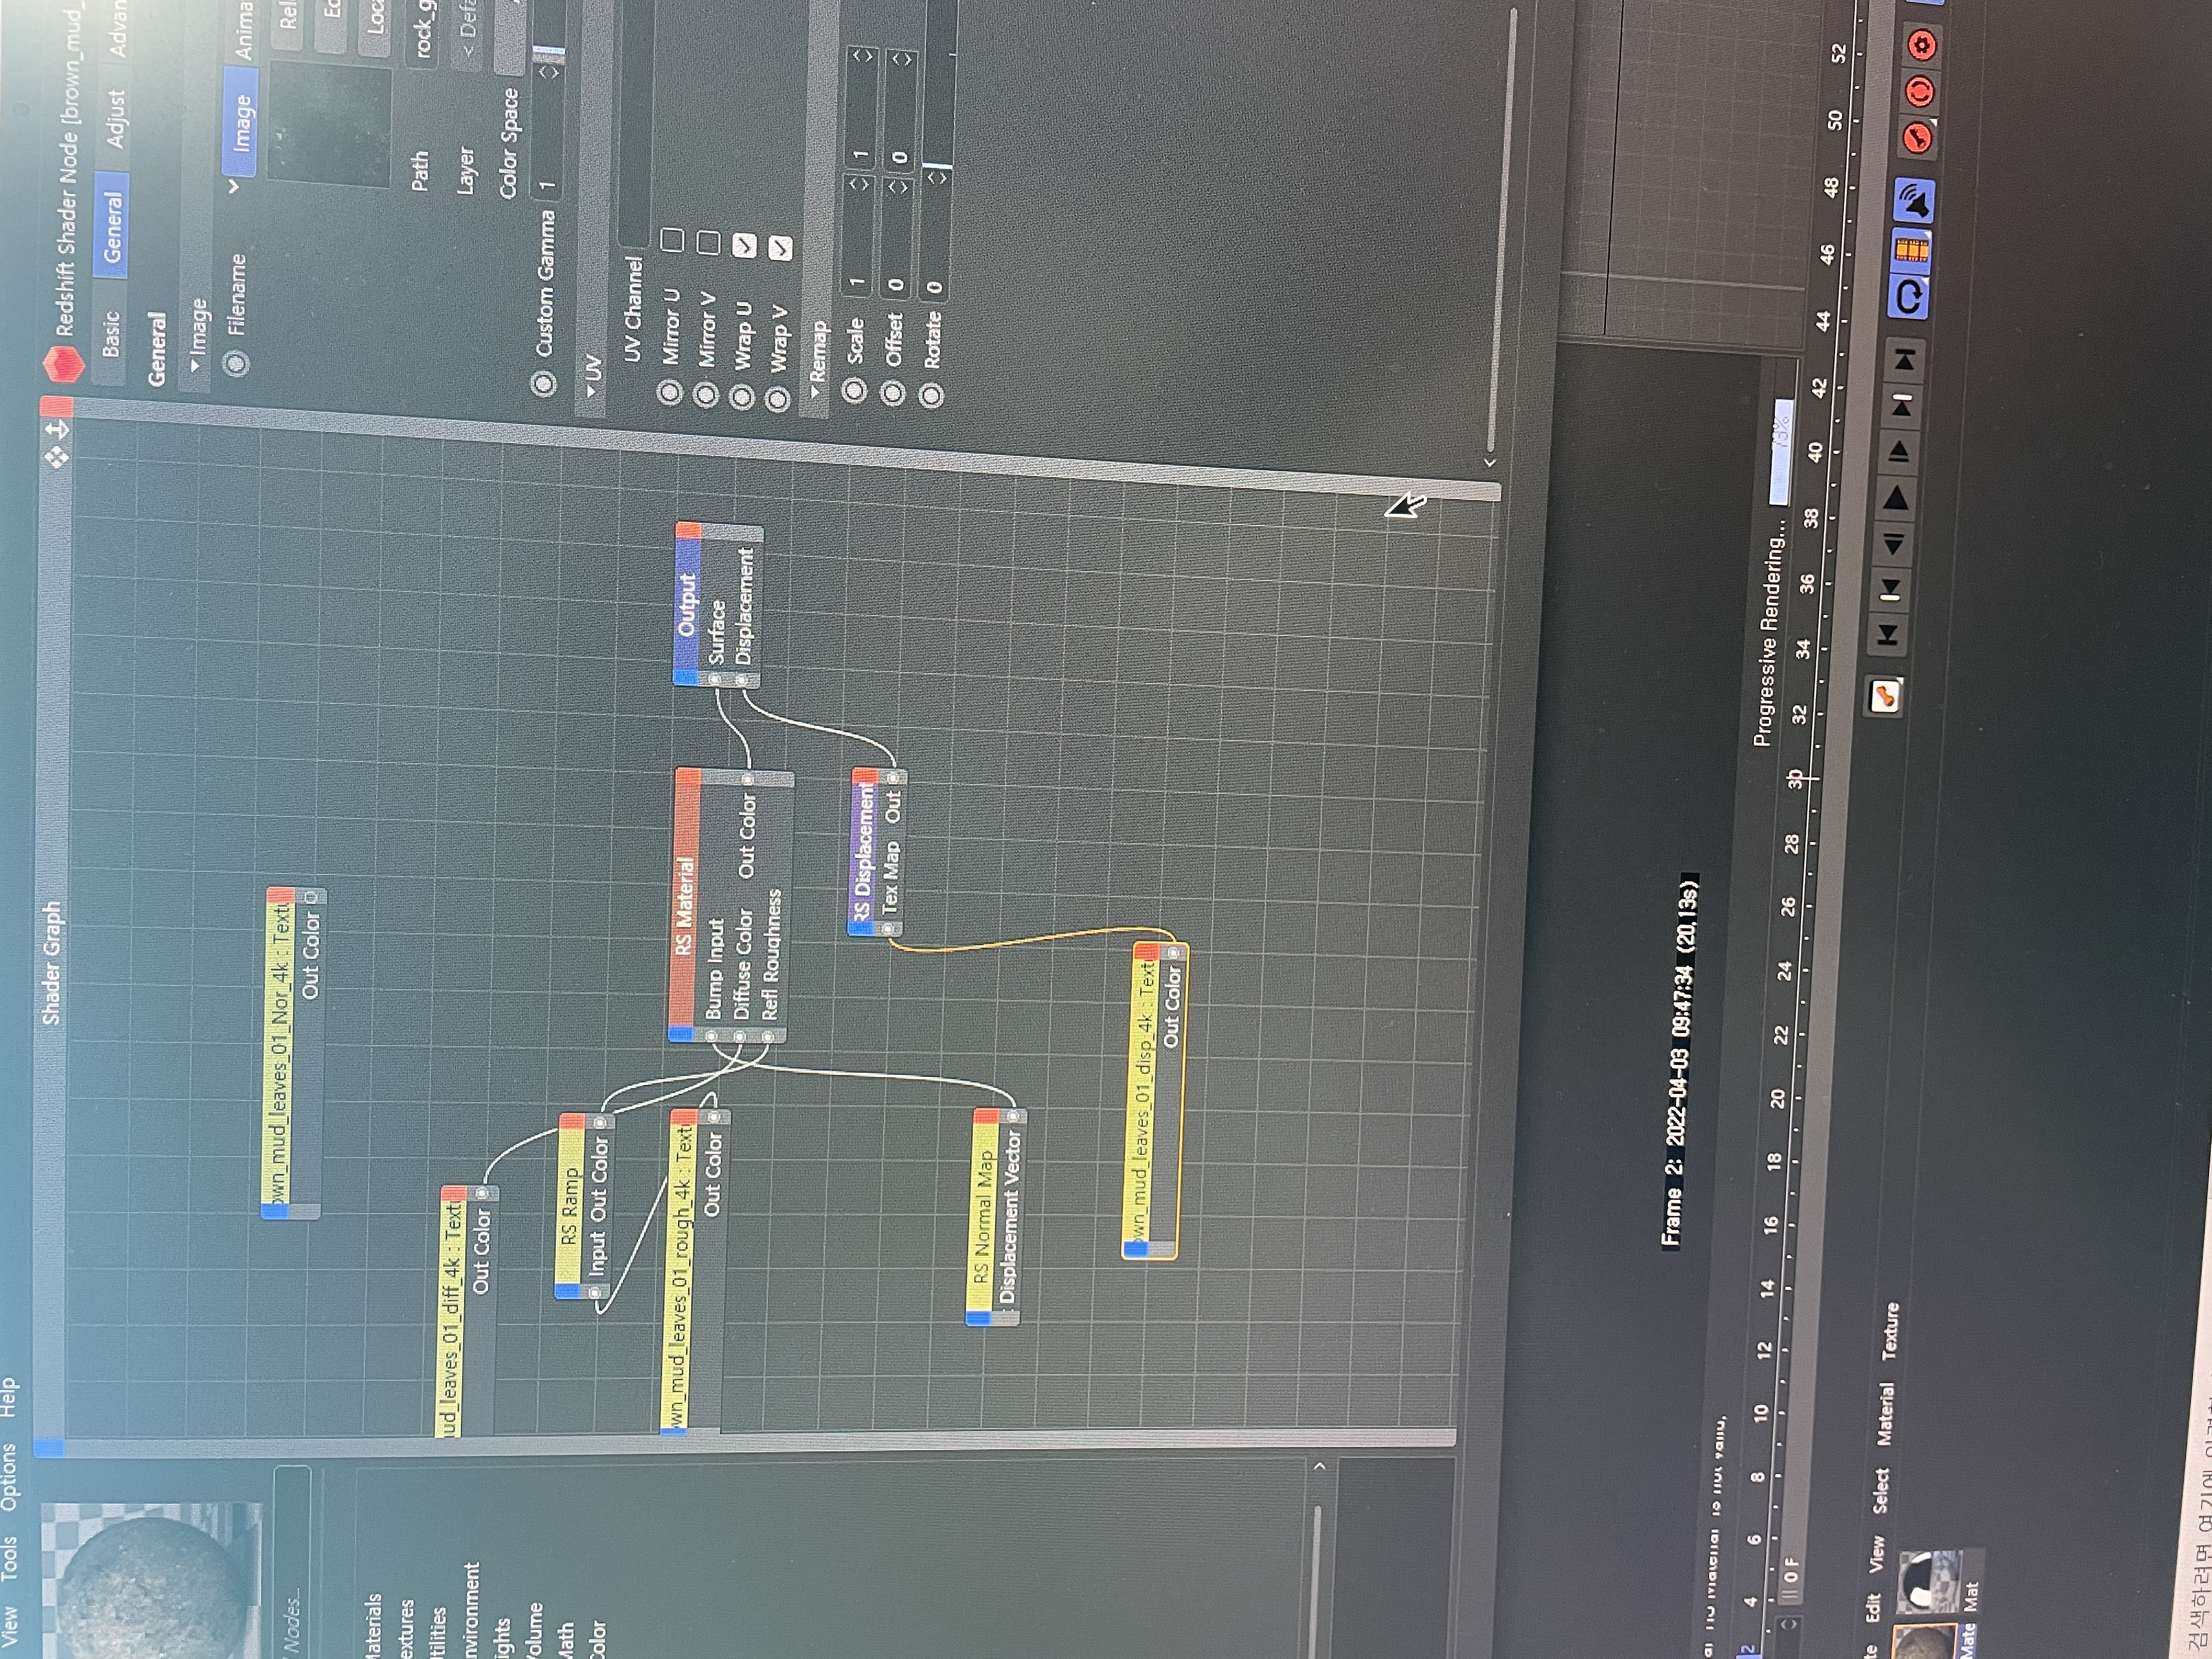Click the red keyframe settings gear icon

click(x=1923, y=46)
